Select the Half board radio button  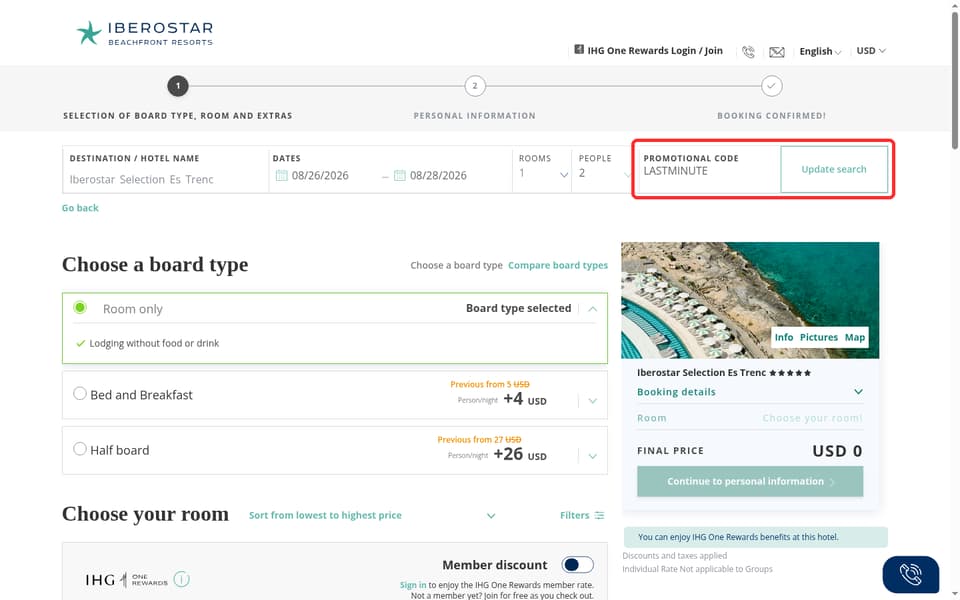coord(80,449)
